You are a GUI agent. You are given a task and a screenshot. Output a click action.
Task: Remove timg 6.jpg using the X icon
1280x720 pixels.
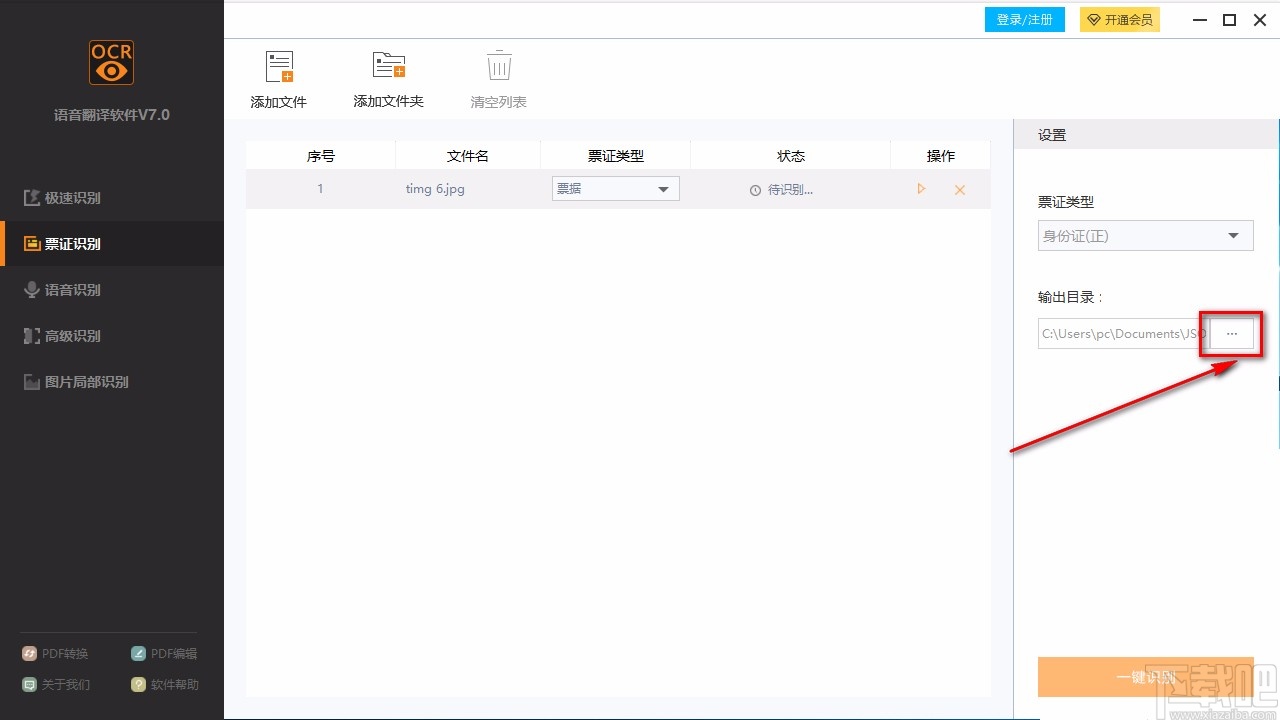[x=960, y=190]
